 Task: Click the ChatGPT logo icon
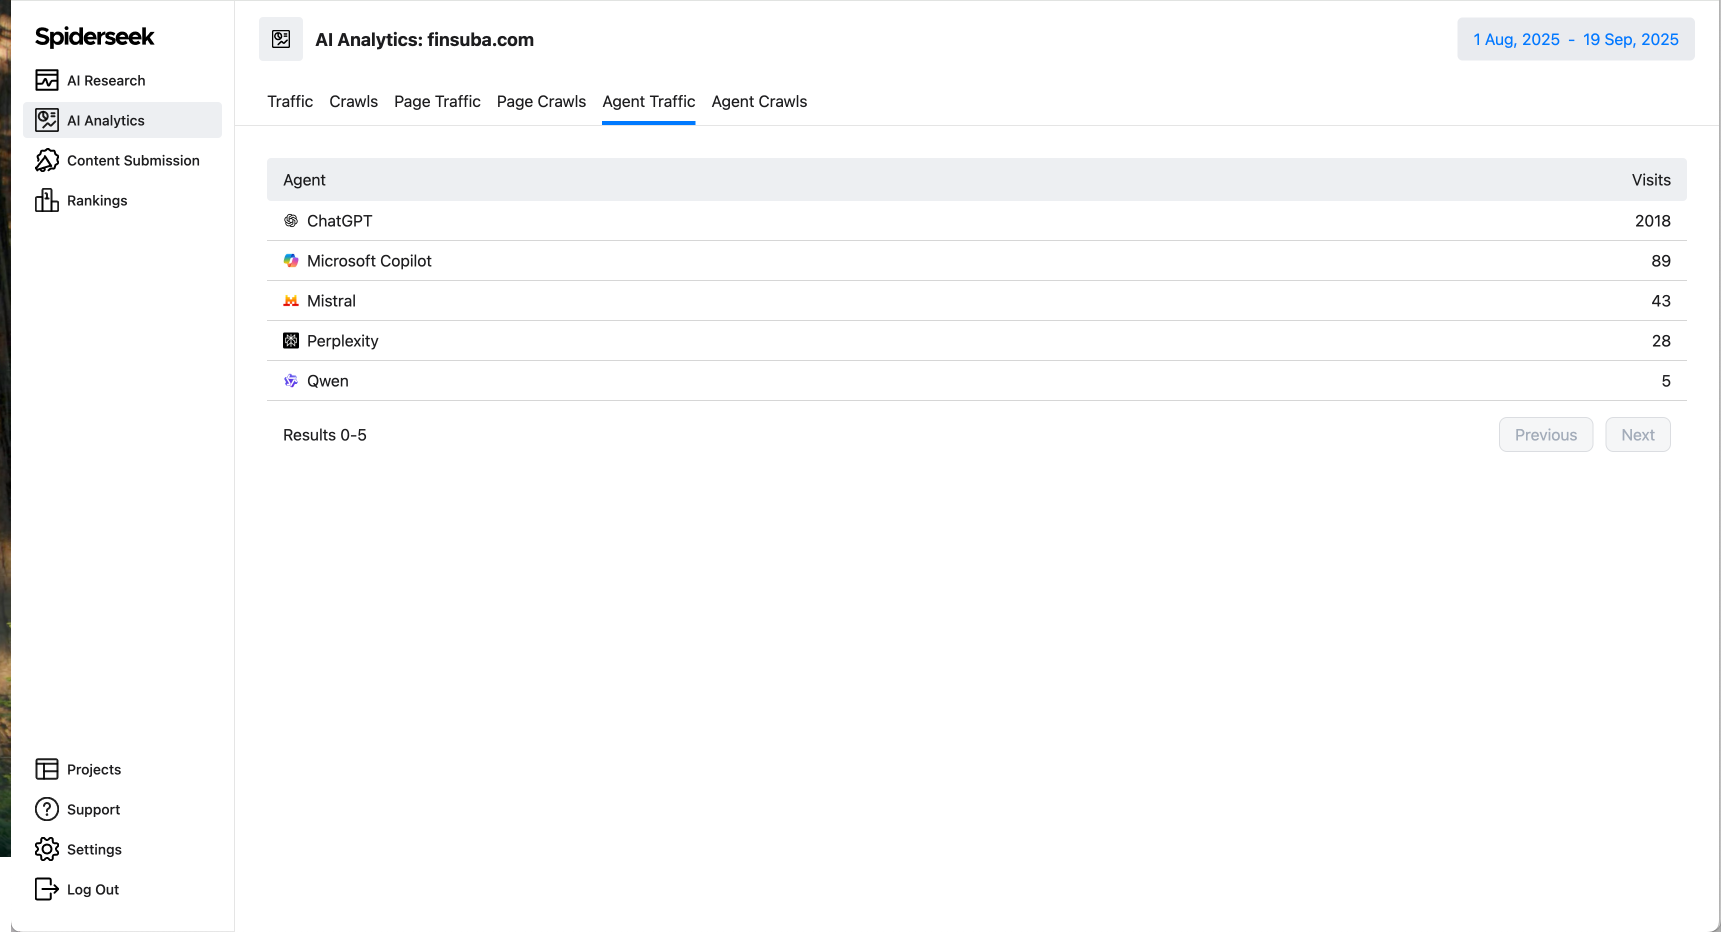tap(291, 221)
